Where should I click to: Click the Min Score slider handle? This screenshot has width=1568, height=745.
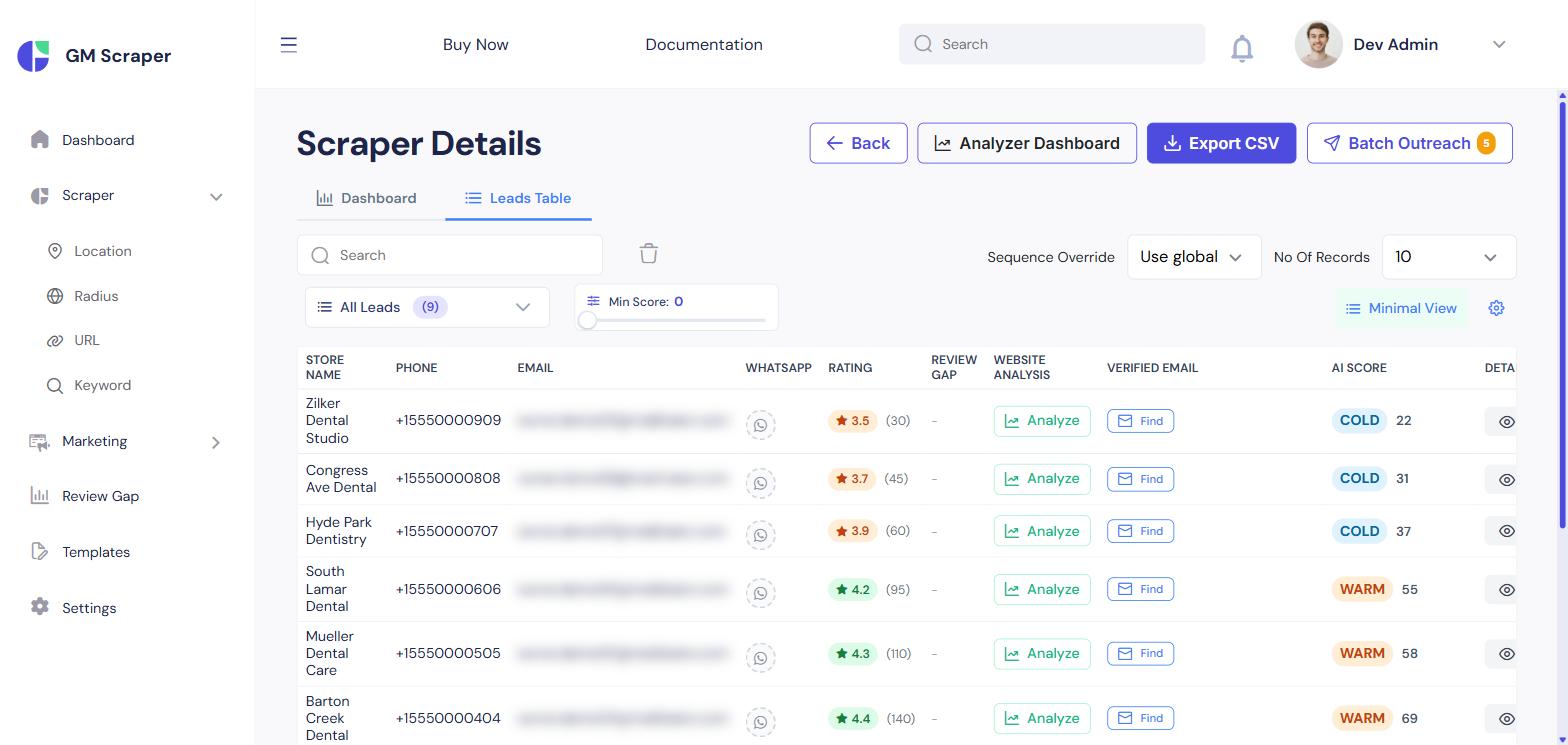pyautogui.click(x=588, y=320)
